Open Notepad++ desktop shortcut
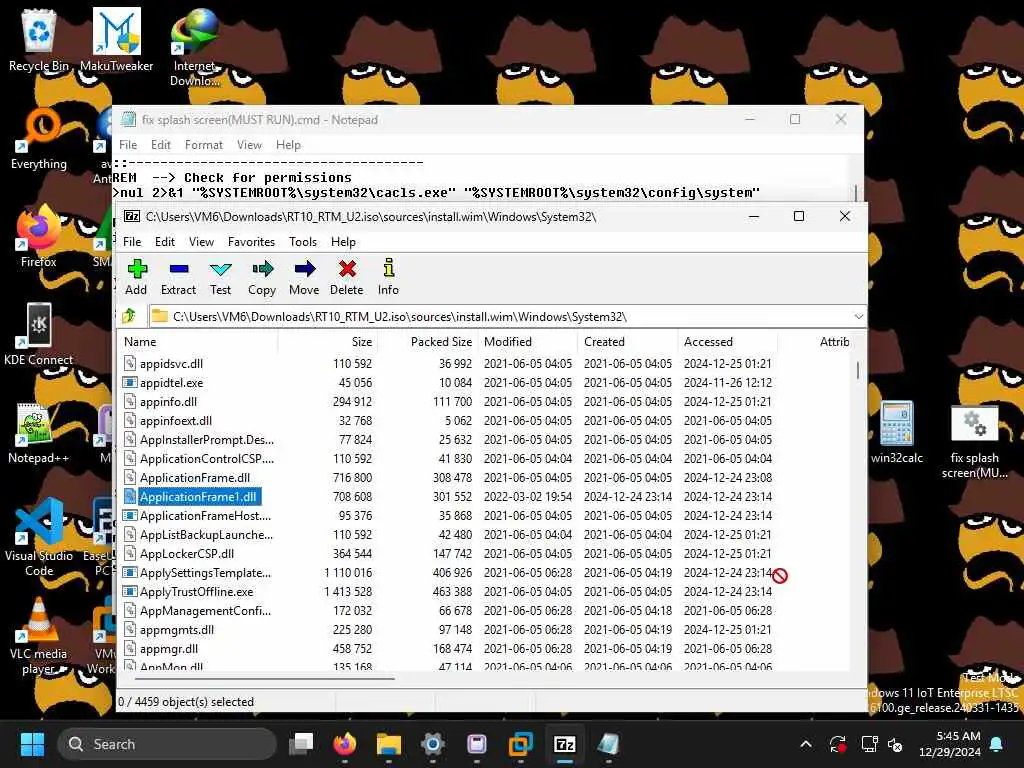Viewport: 1024px width, 768px height. (x=39, y=433)
